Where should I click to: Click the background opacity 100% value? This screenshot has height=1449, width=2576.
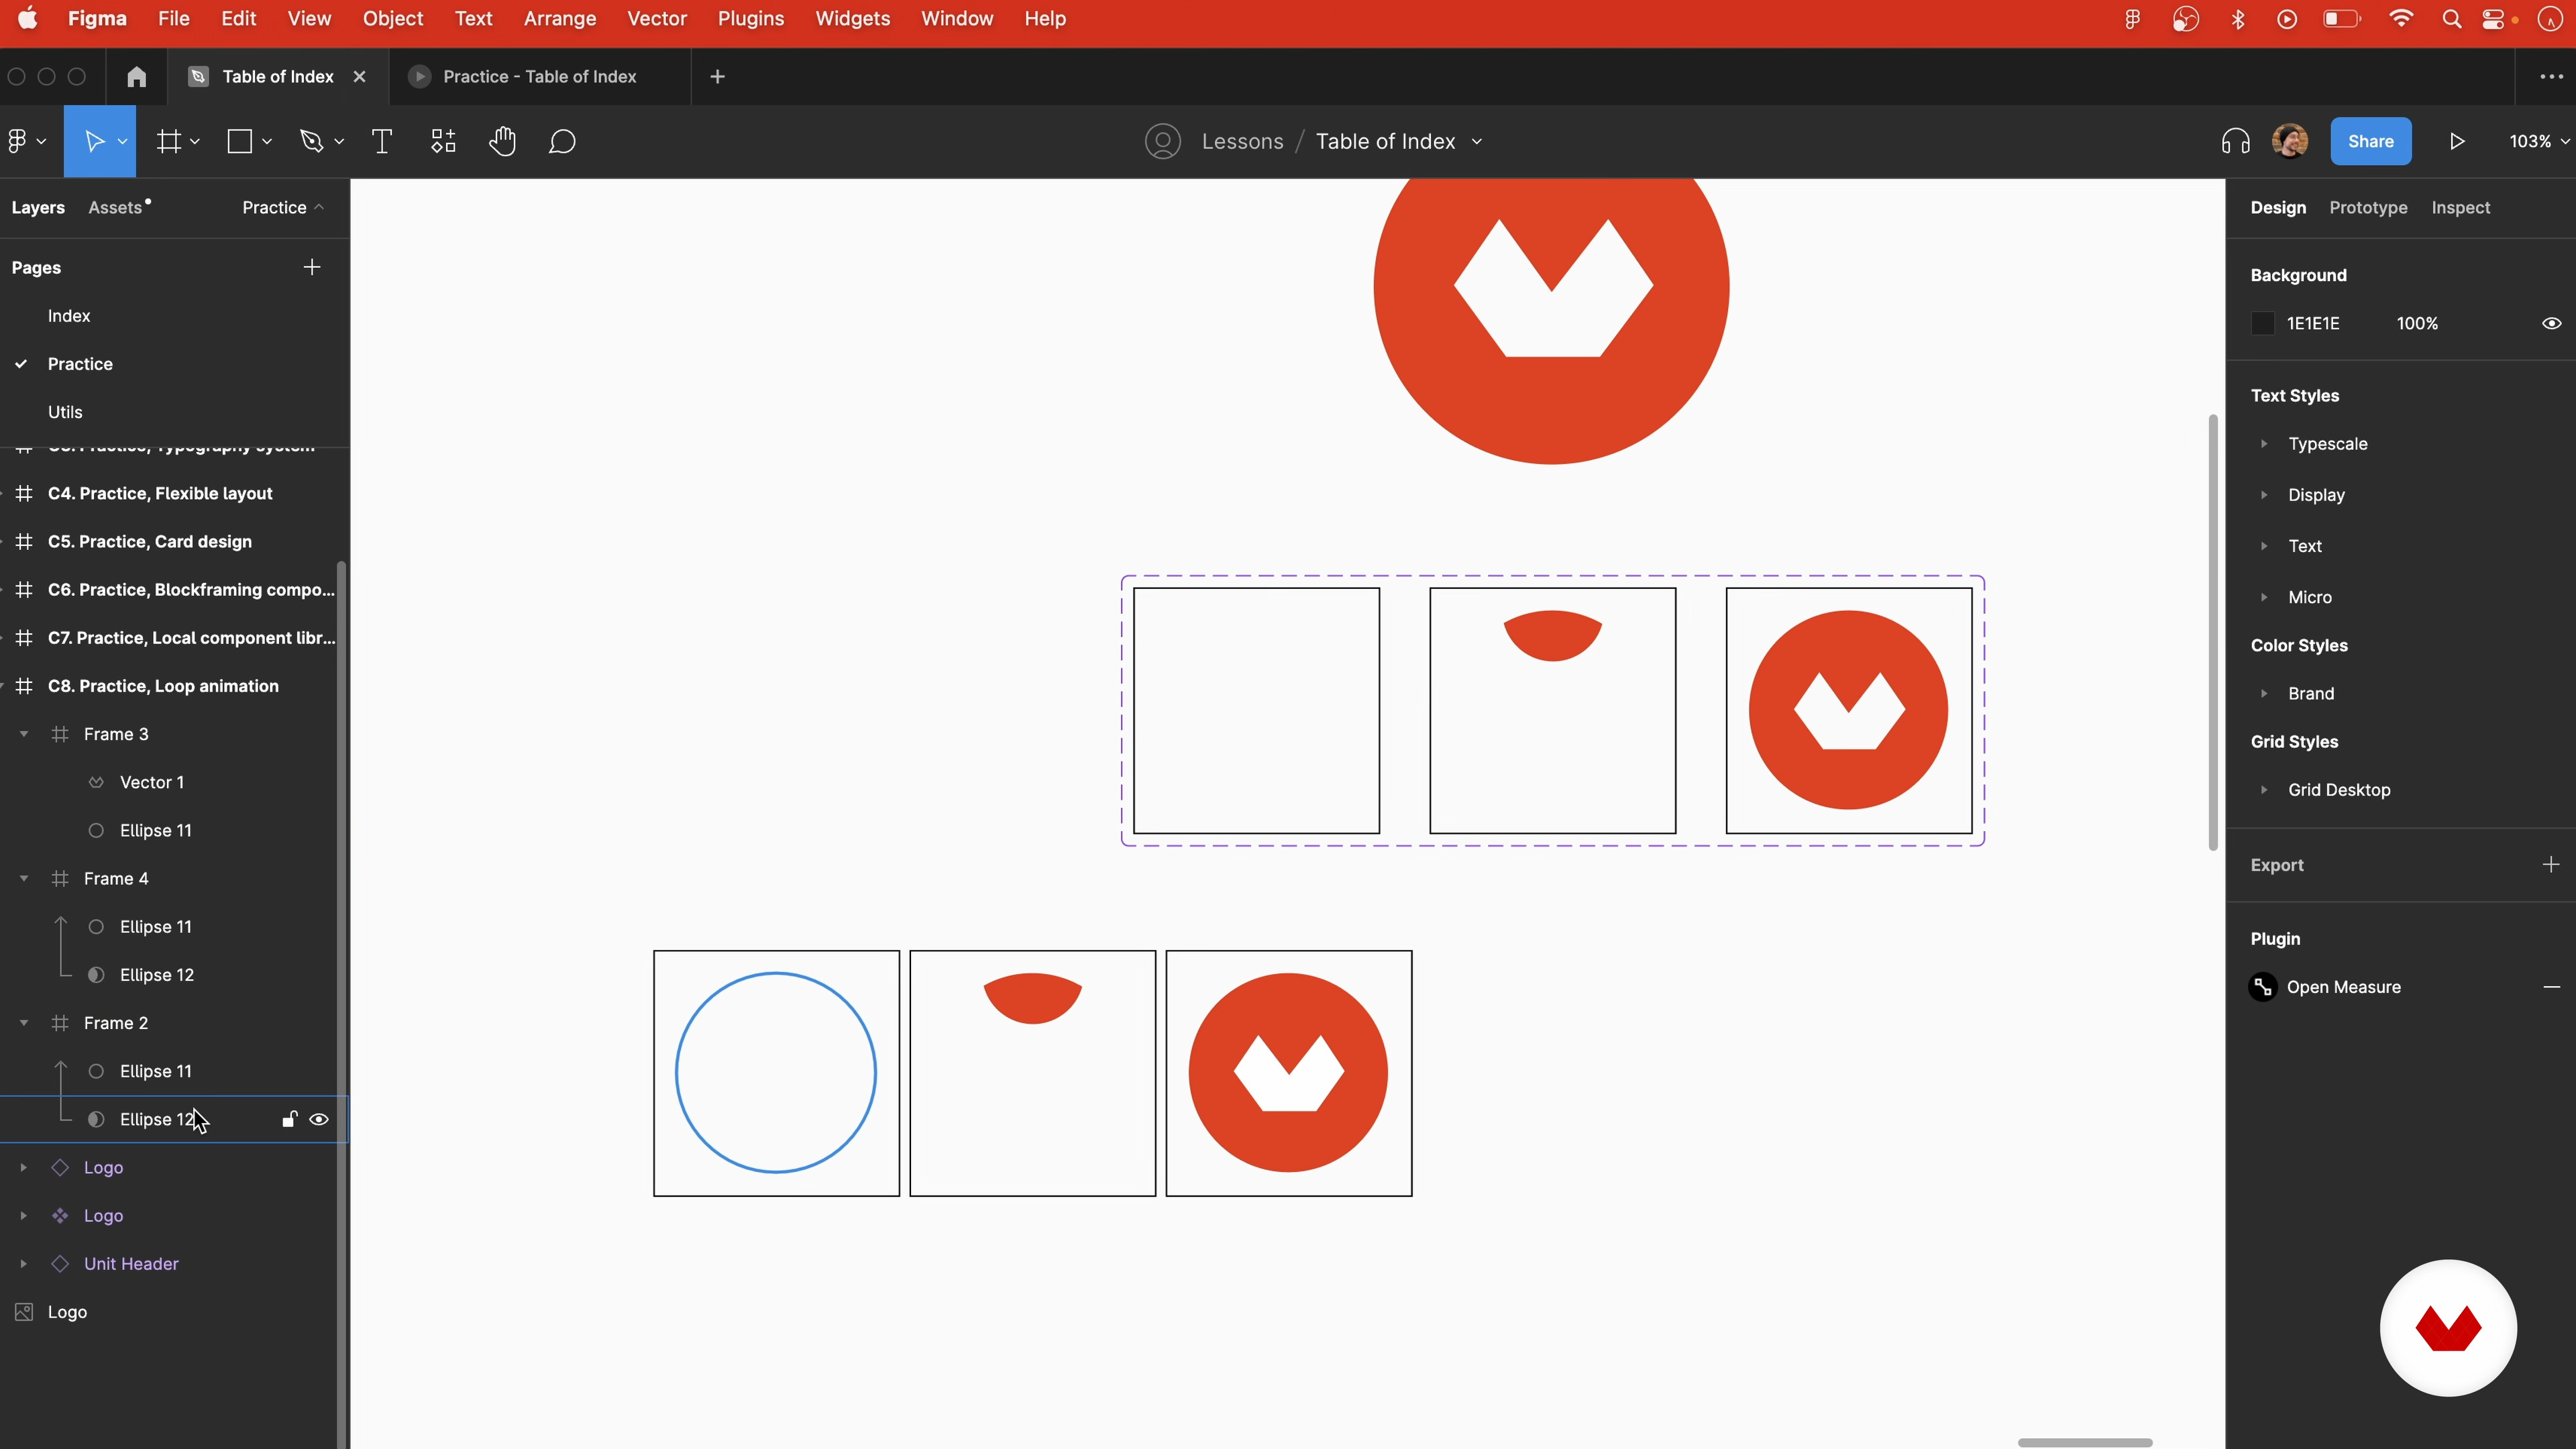tap(2417, 323)
